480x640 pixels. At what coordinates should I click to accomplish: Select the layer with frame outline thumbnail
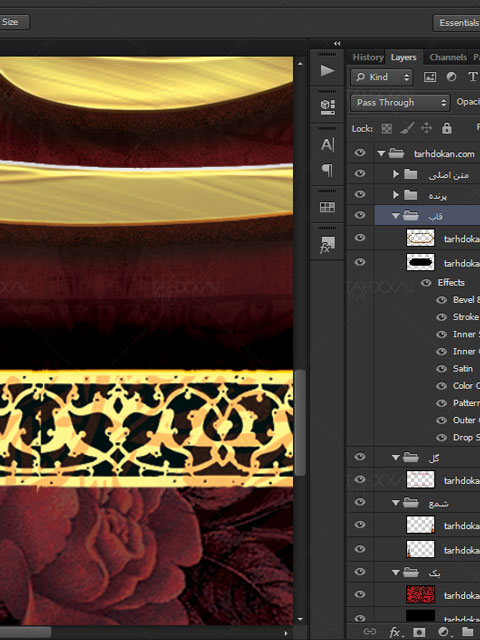420,238
